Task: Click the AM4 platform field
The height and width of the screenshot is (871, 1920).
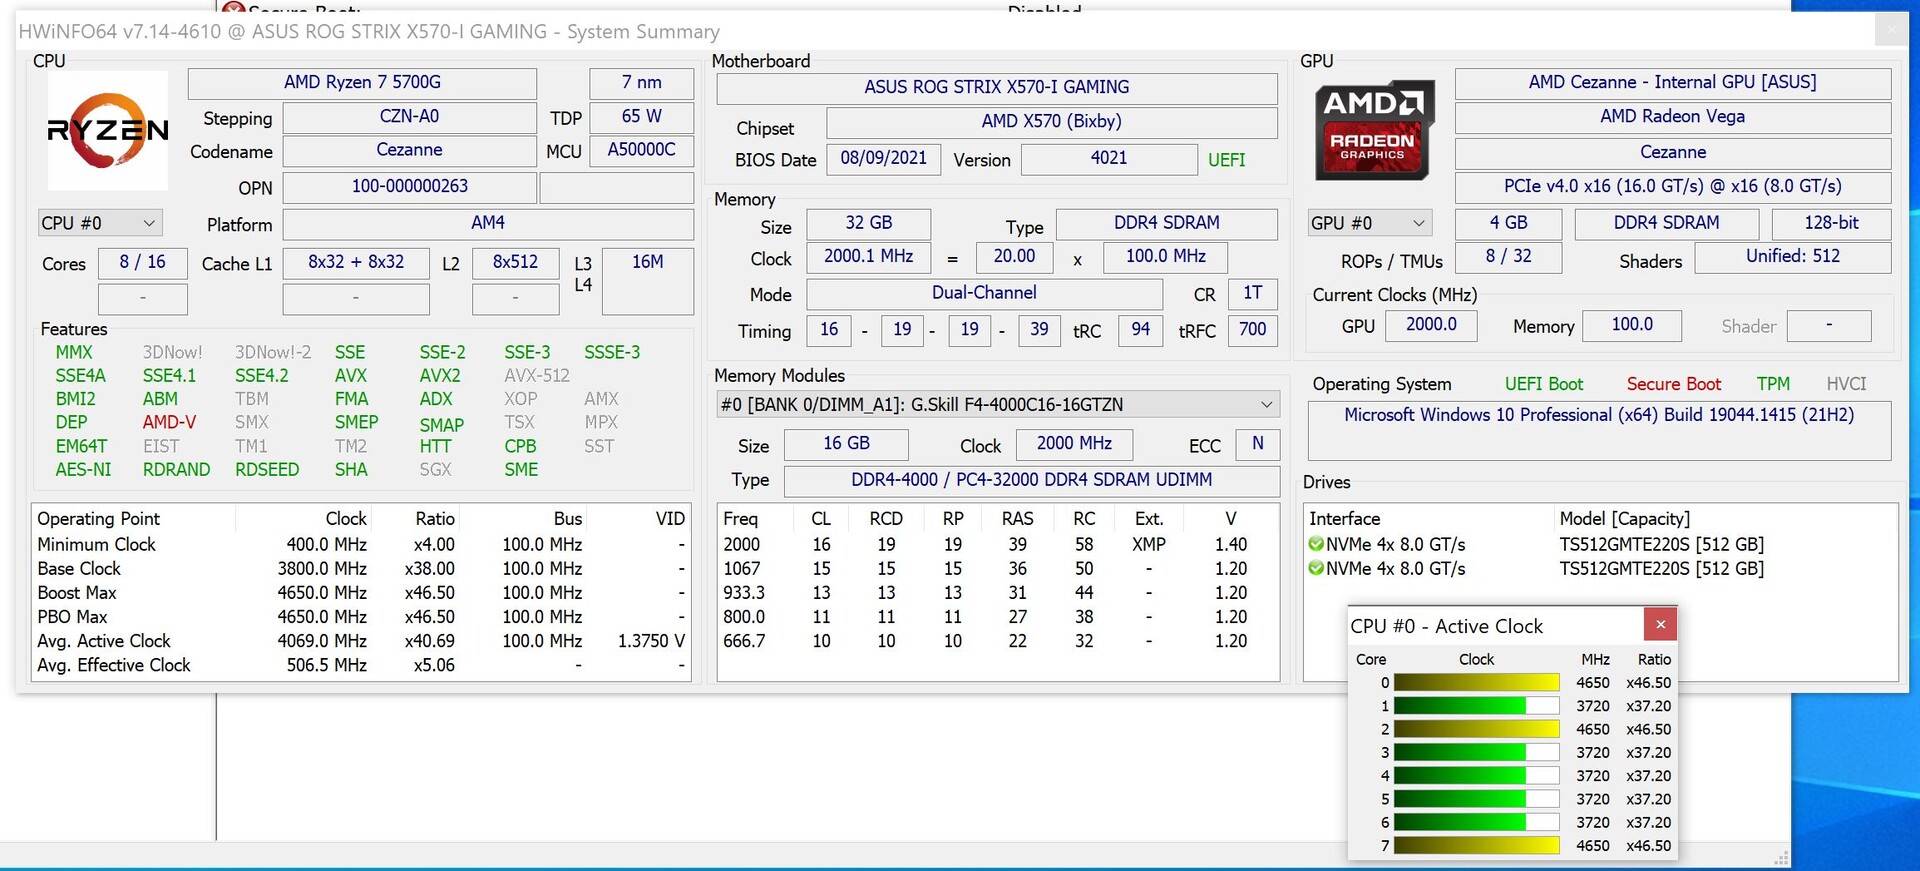Action: click(x=488, y=223)
